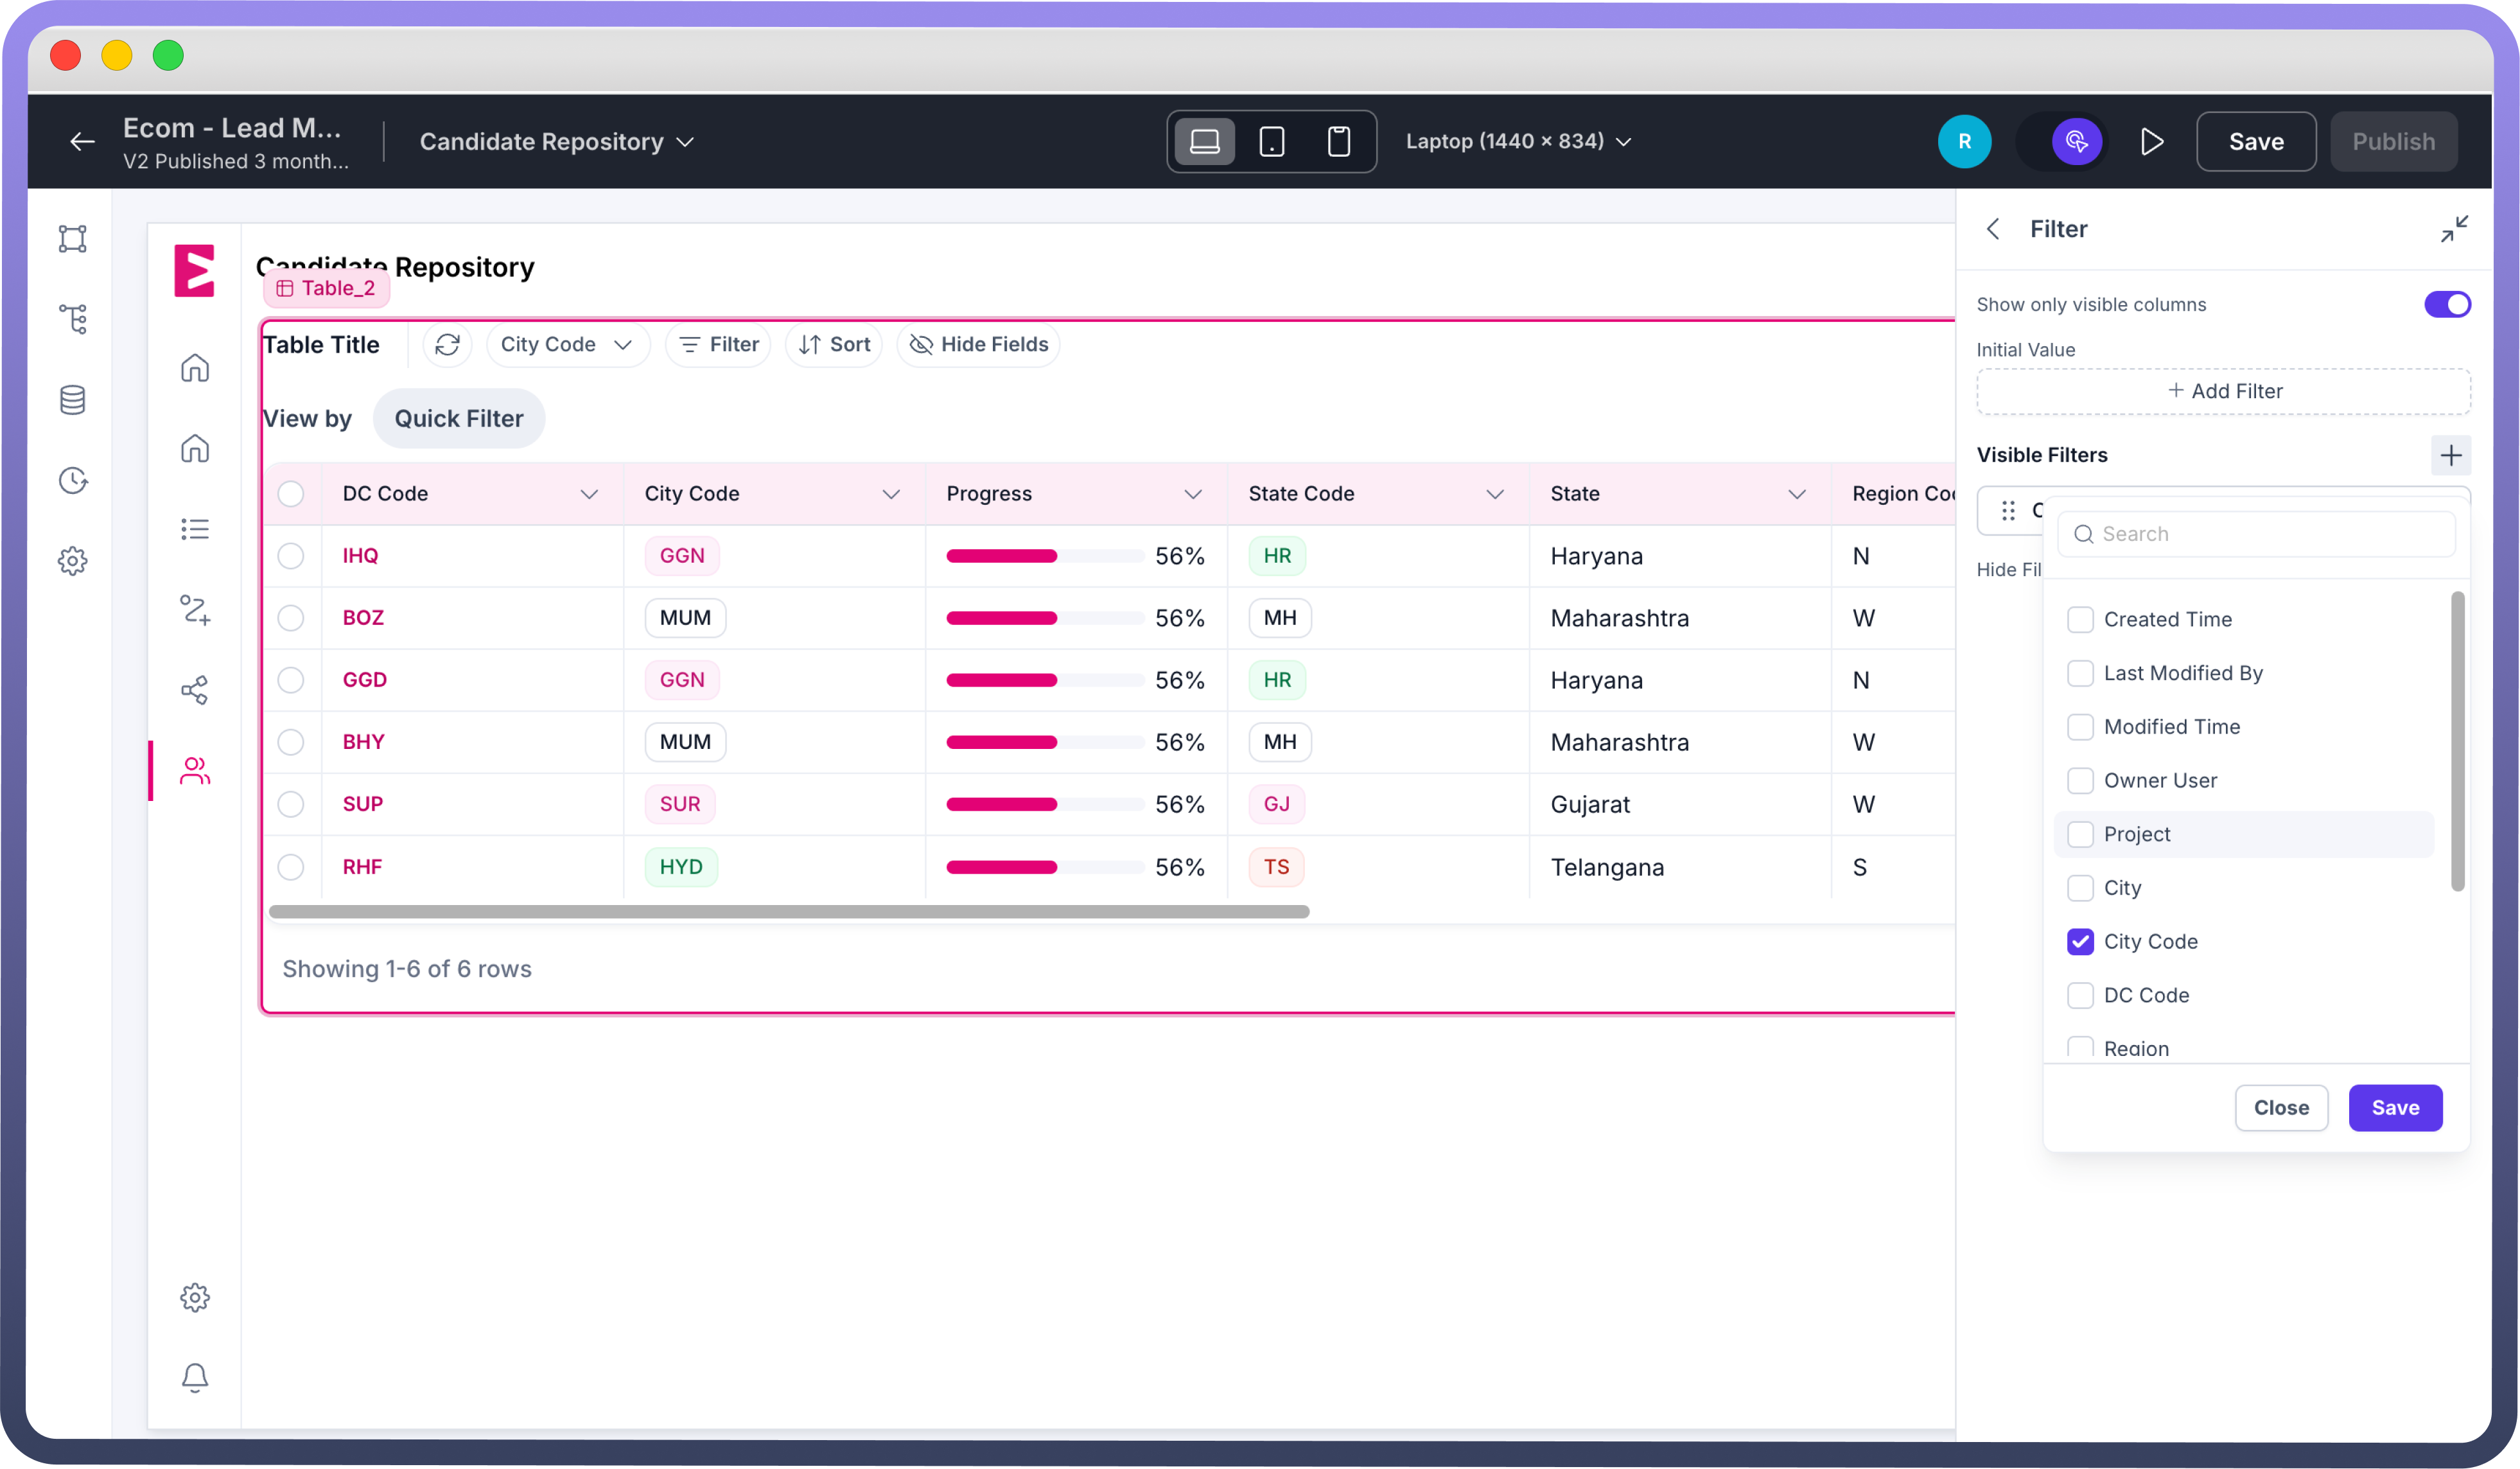Open the Candidate Repository page dropdown
The width and height of the screenshot is (2520, 1469).
(556, 142)
